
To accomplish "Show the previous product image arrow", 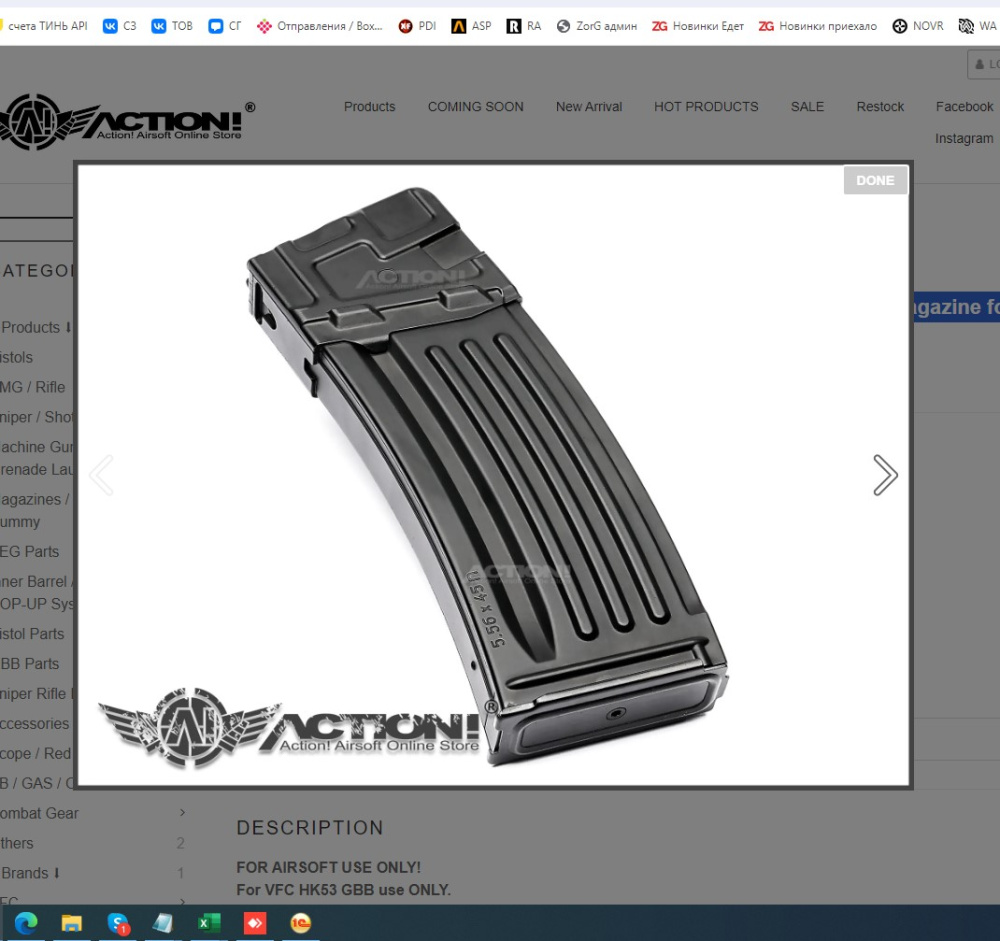I will [x=101, y=475].
